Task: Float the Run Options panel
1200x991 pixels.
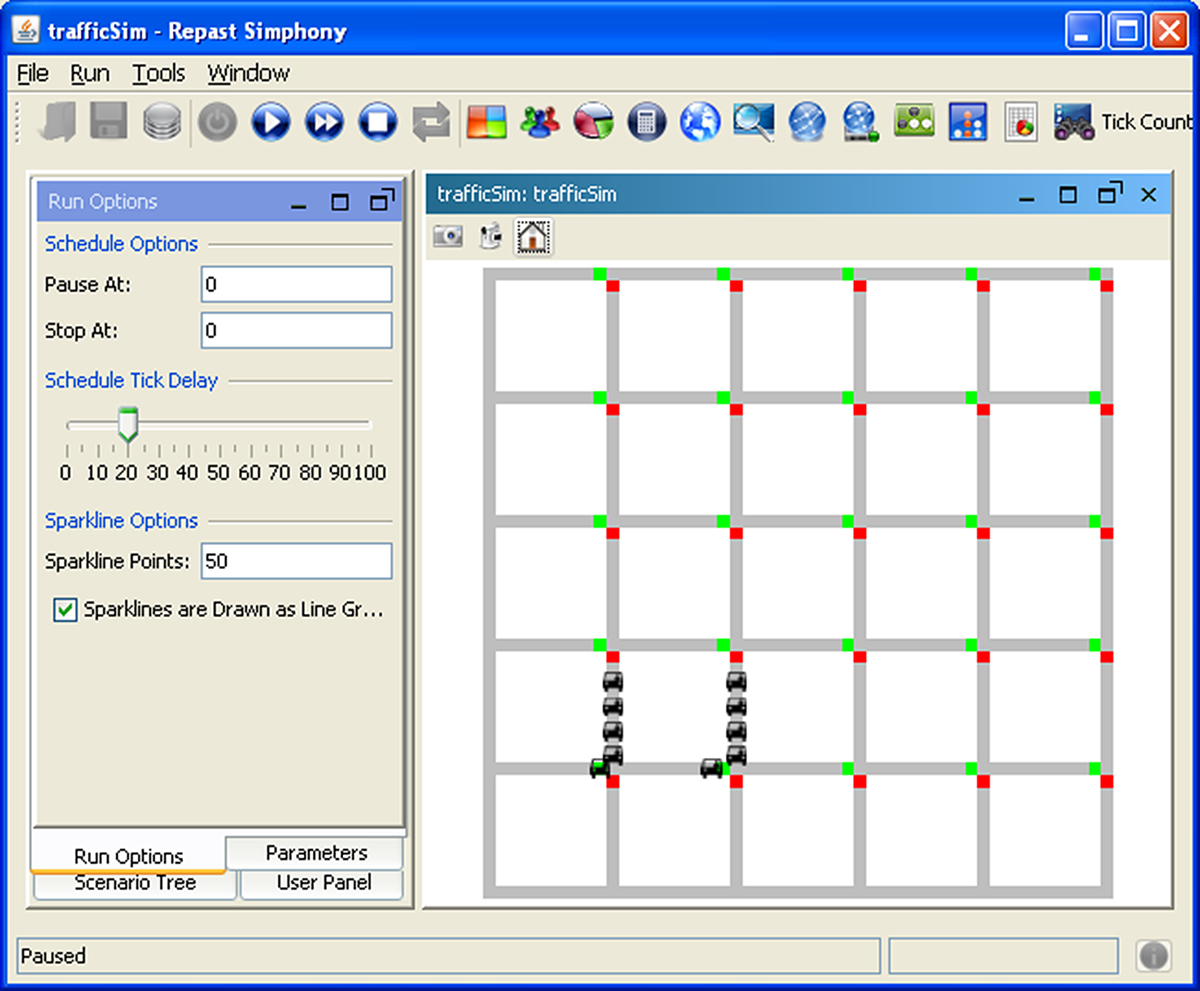Action: tap(382, 201)
